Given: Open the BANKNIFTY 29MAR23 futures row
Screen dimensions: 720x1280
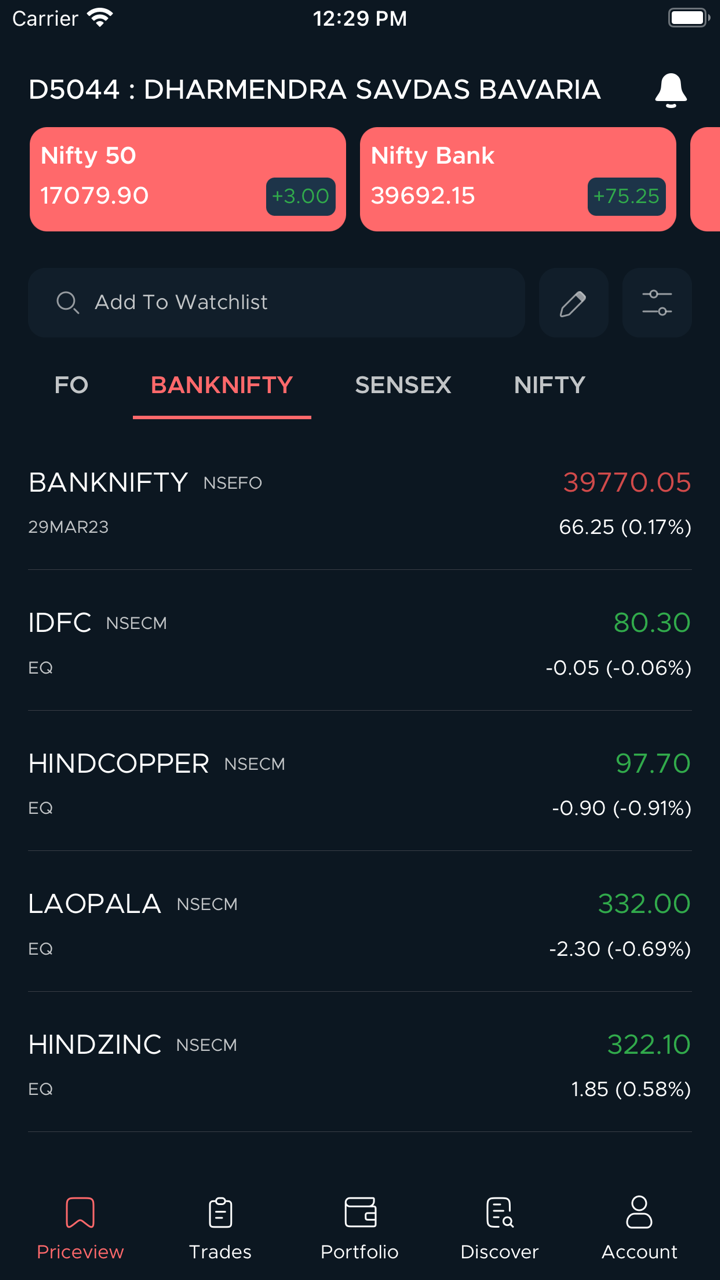Looking at the screenshot, I should pos(360,502).
